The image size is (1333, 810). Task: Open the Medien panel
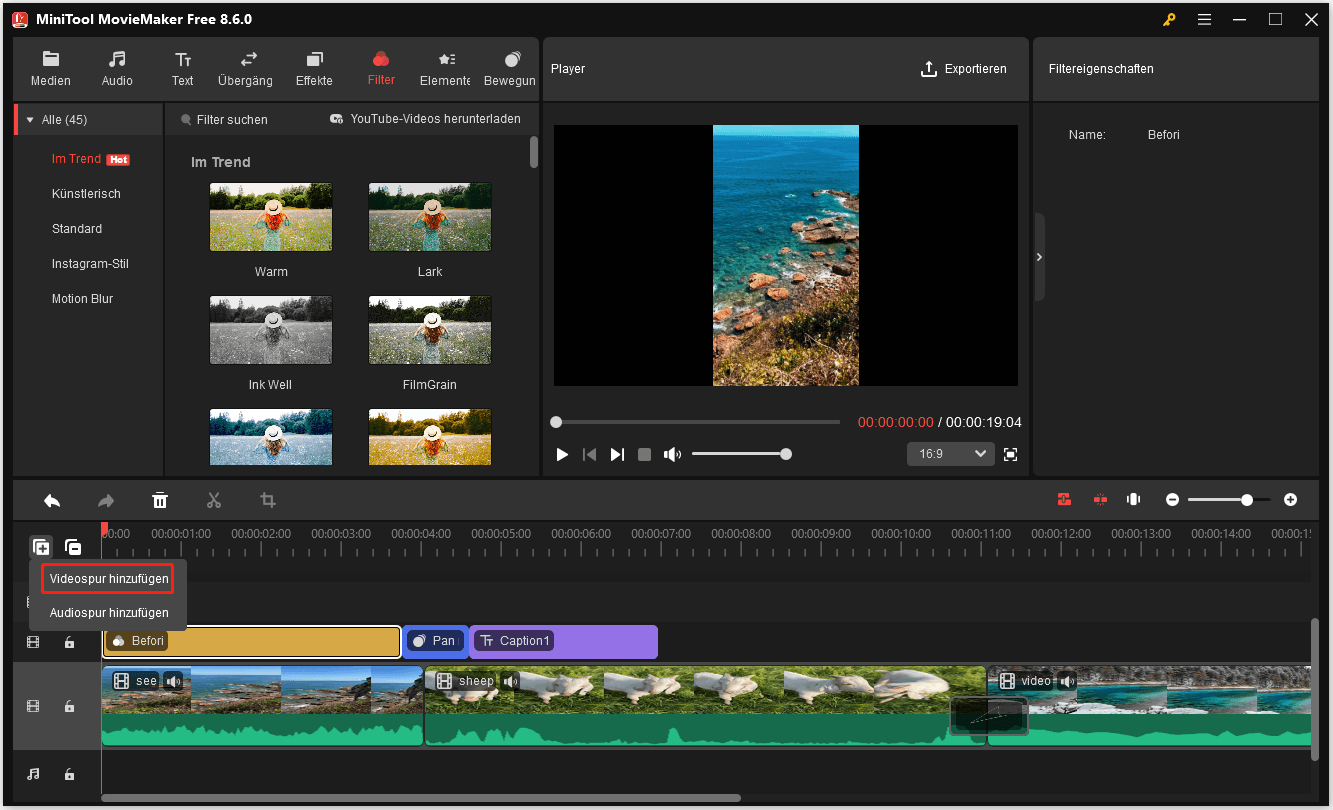pos(50,68)
